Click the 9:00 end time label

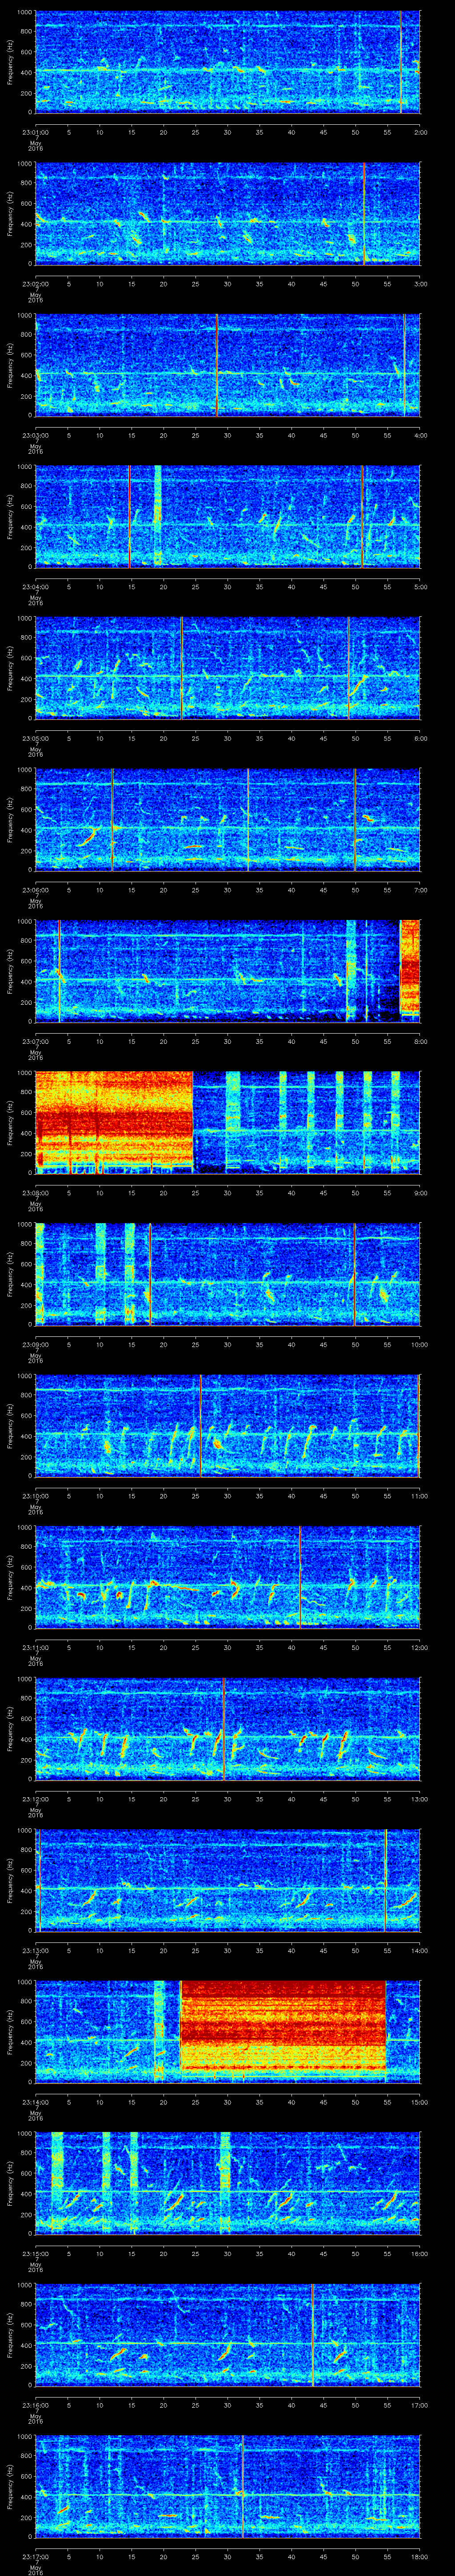[420, 1192]
